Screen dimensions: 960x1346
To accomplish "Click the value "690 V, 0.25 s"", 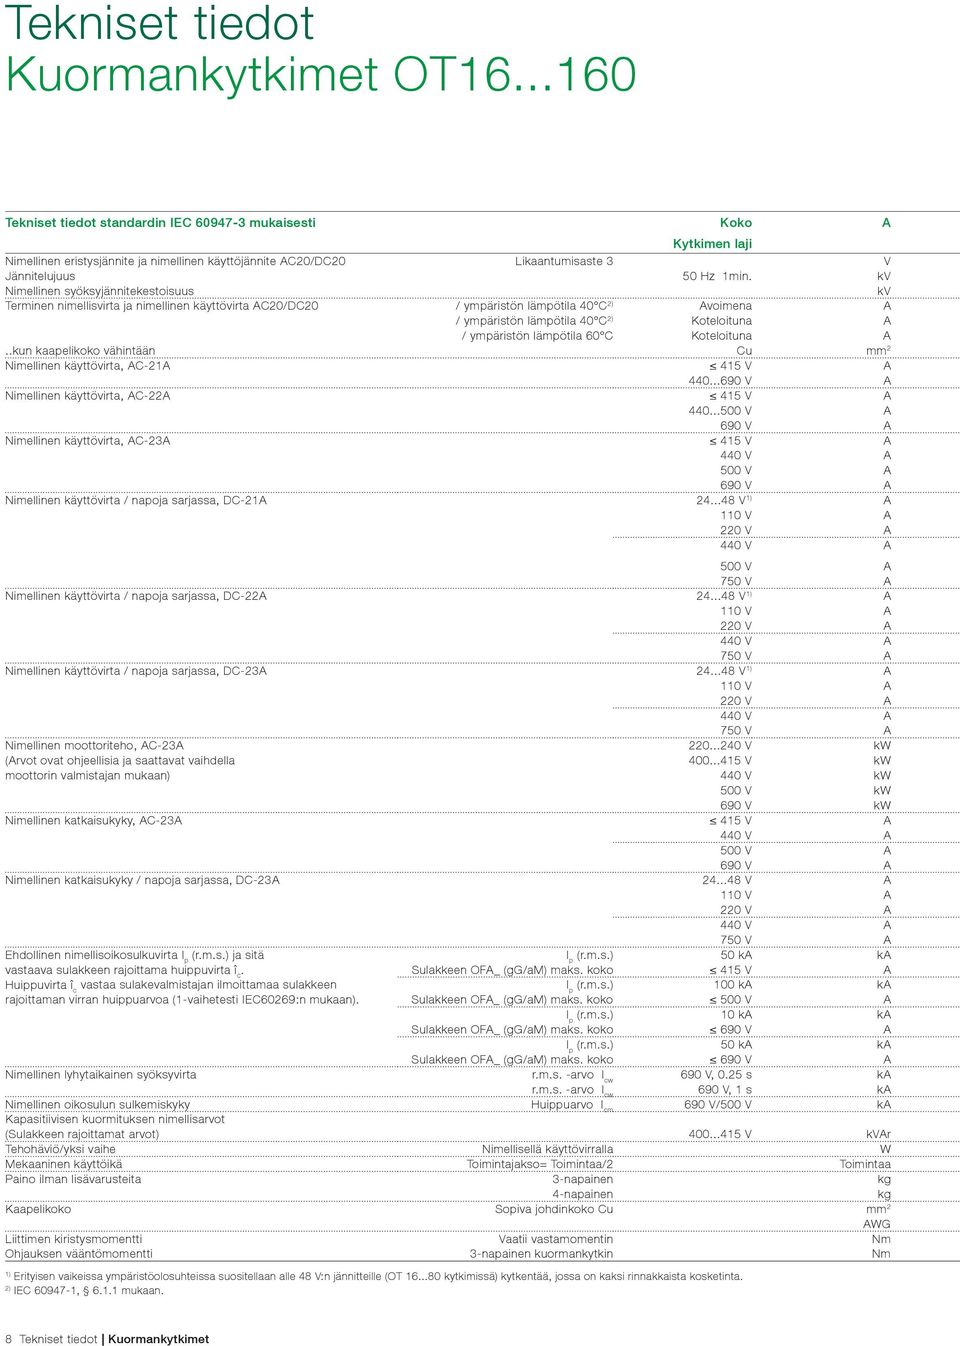I will 716,1075.
